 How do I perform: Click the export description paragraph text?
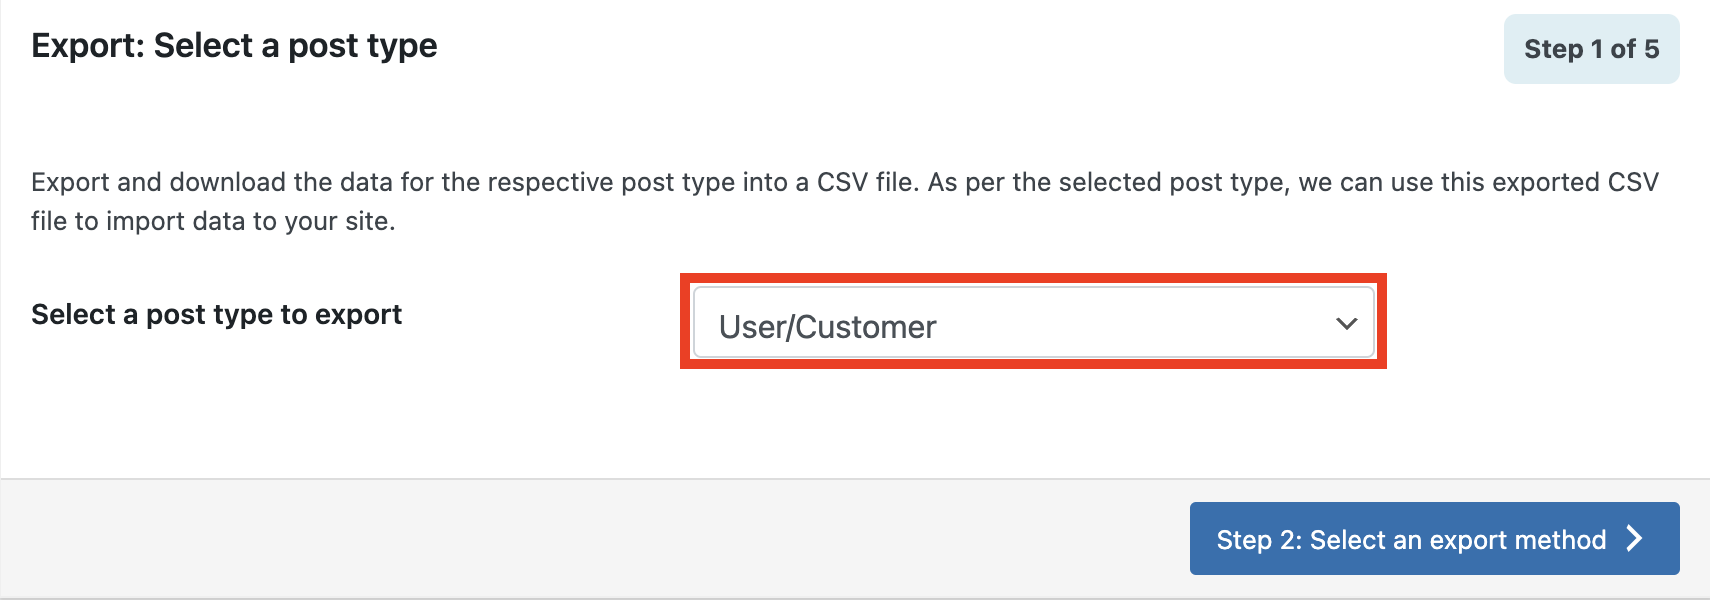(845, 201)
